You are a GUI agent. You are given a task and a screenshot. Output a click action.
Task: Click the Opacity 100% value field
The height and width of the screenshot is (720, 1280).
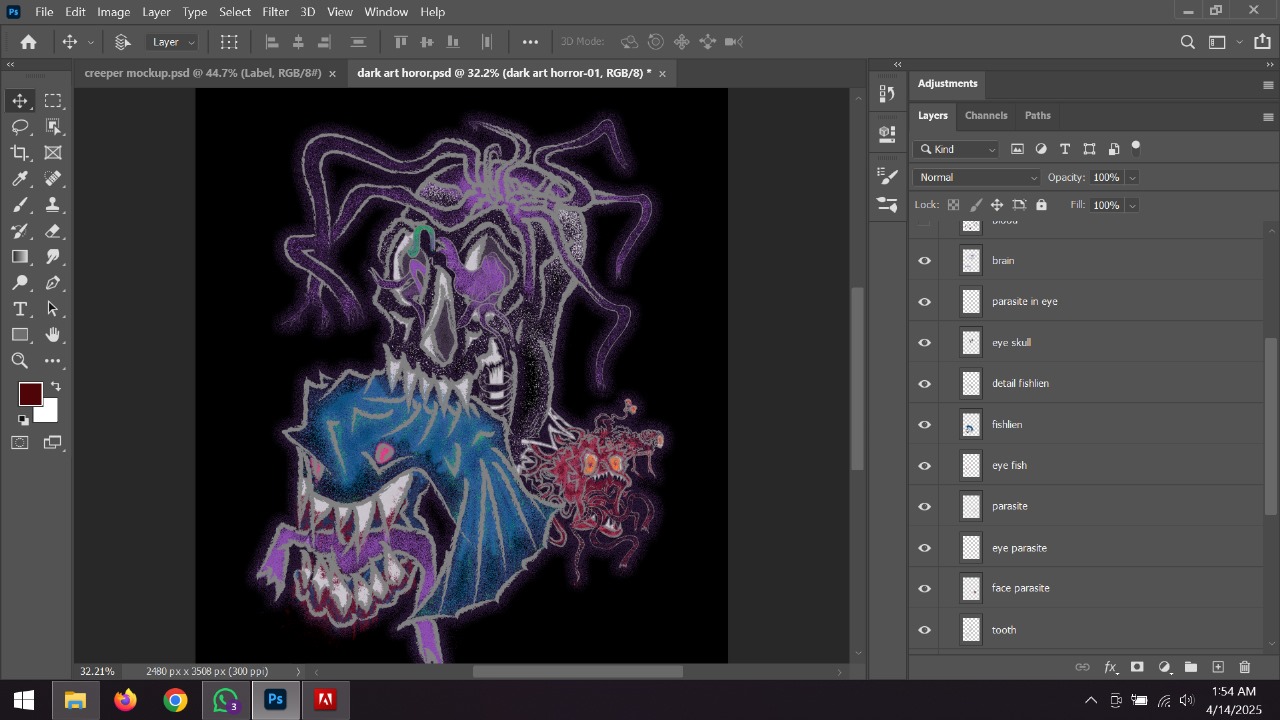1106,178
